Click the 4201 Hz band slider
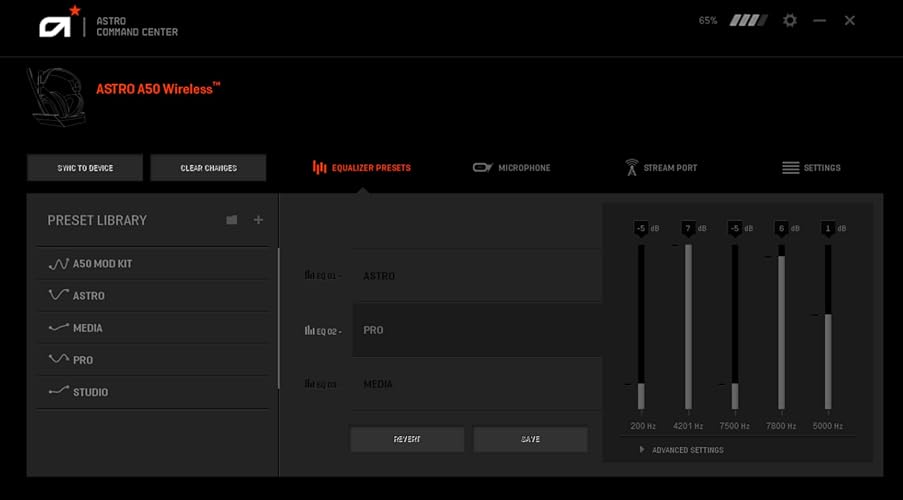The image size is (903, 500). [688, 327]
